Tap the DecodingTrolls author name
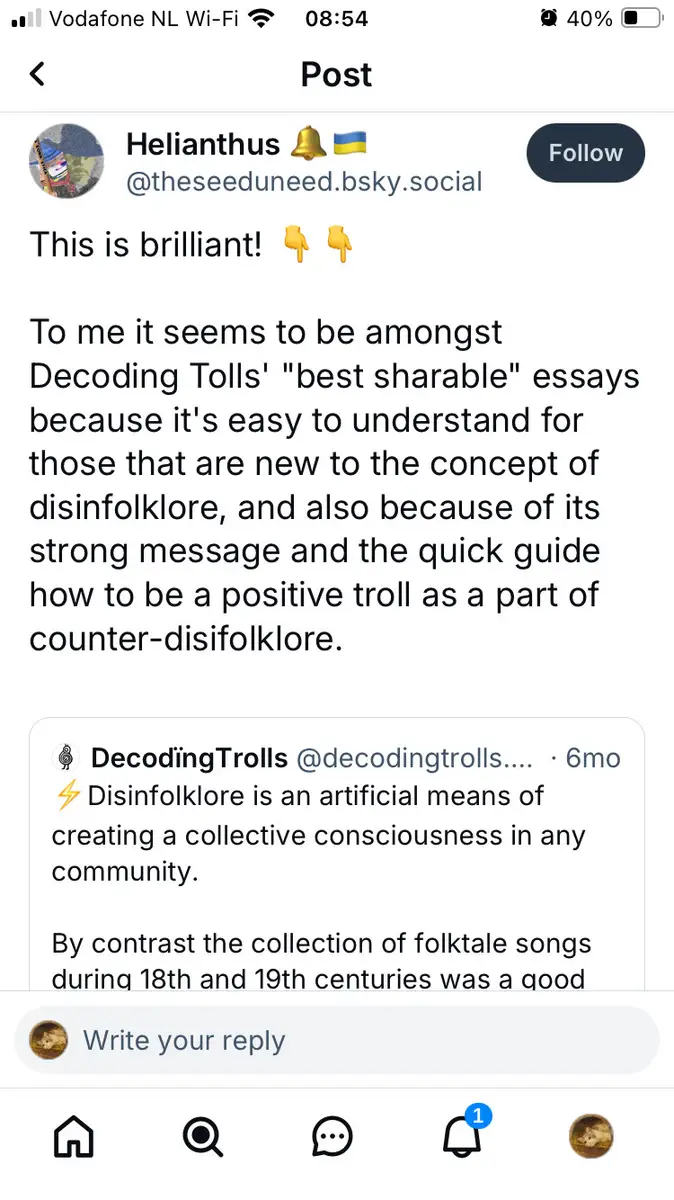 [189, 758]
